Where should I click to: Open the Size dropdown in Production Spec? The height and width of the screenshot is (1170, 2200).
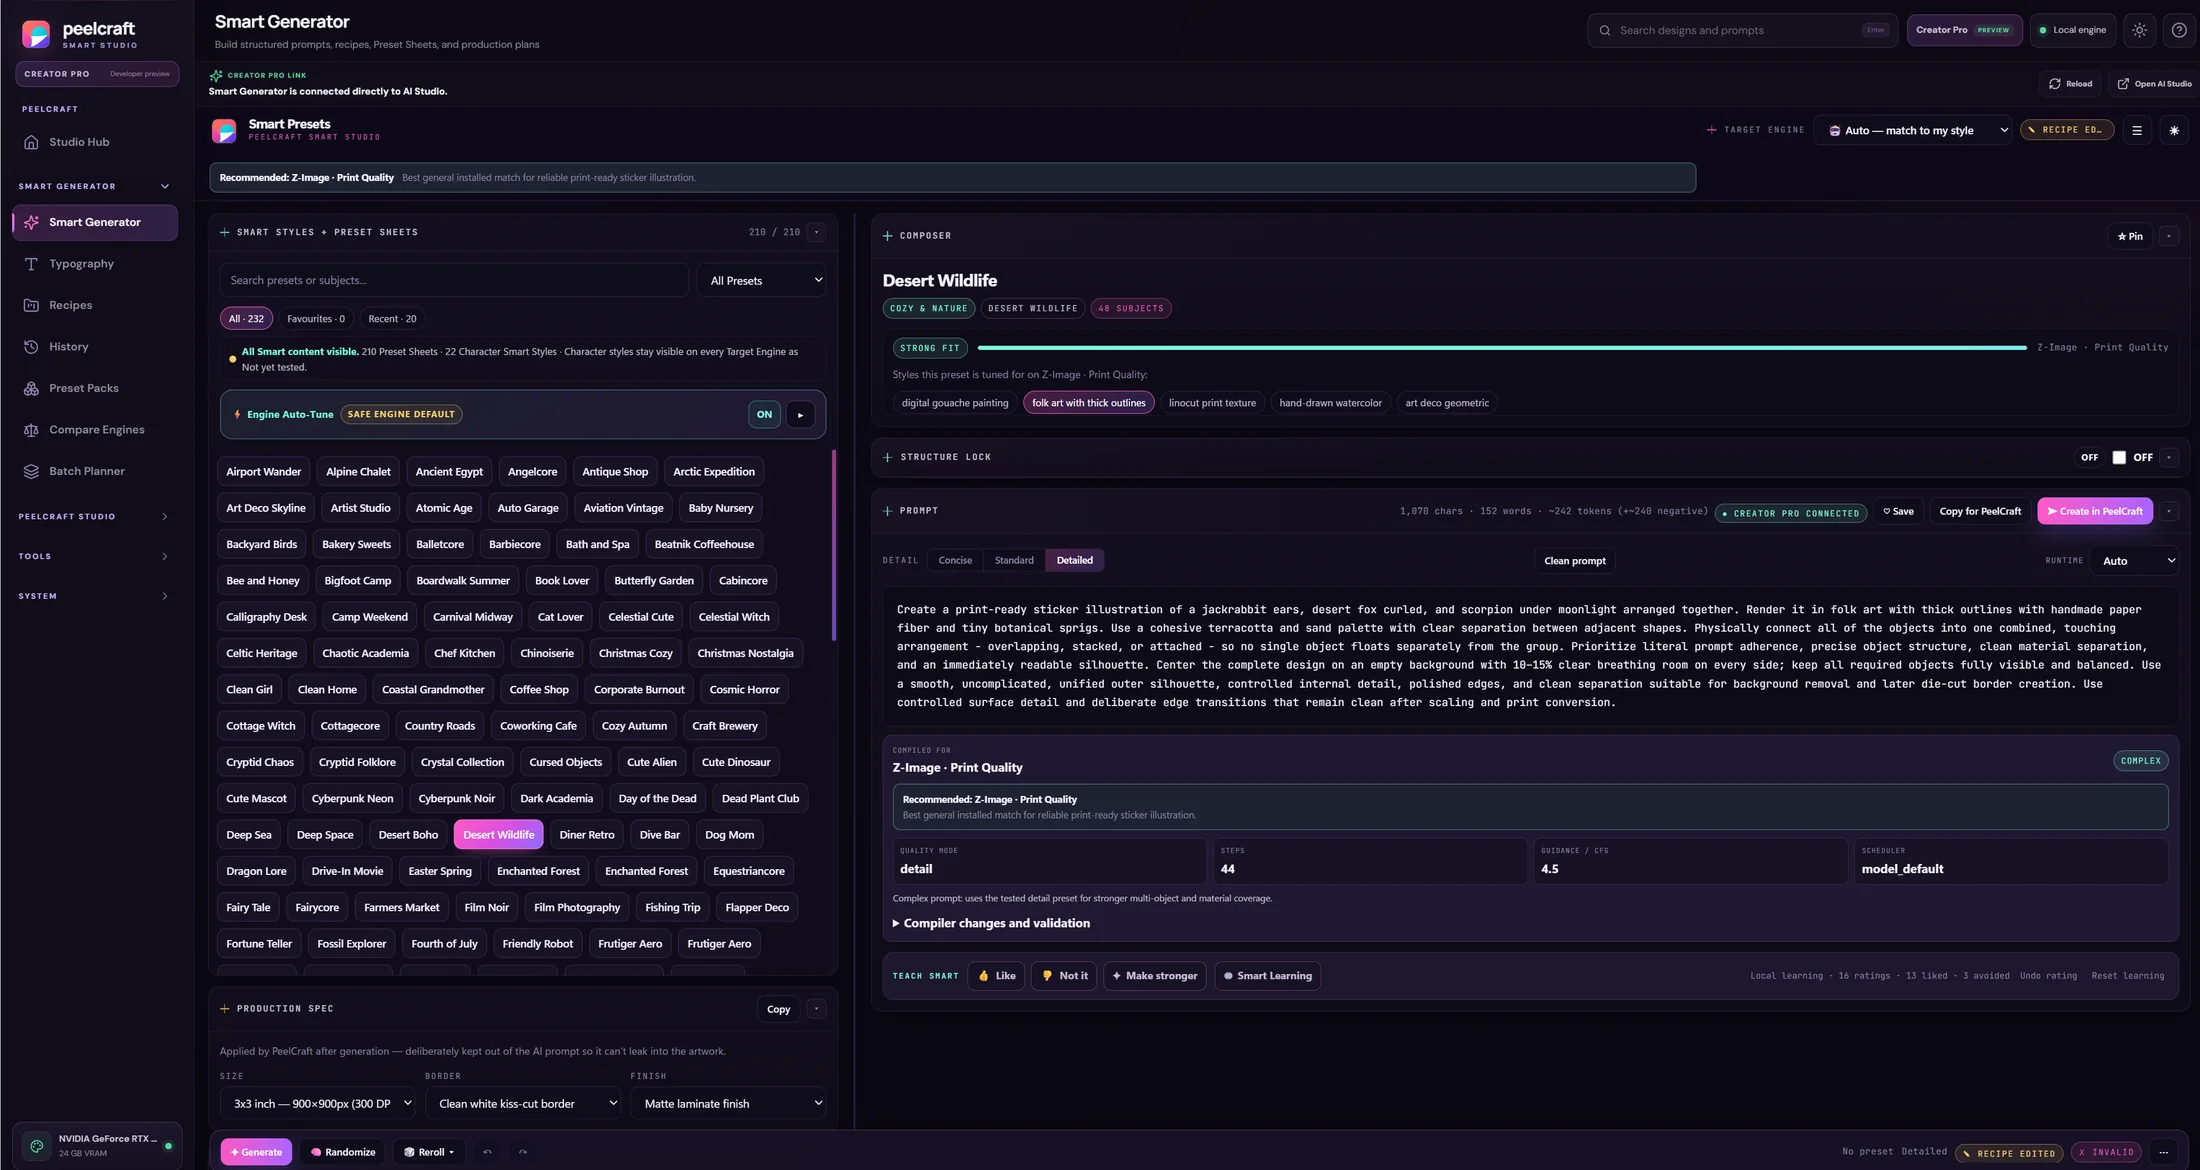[318, 1104]
